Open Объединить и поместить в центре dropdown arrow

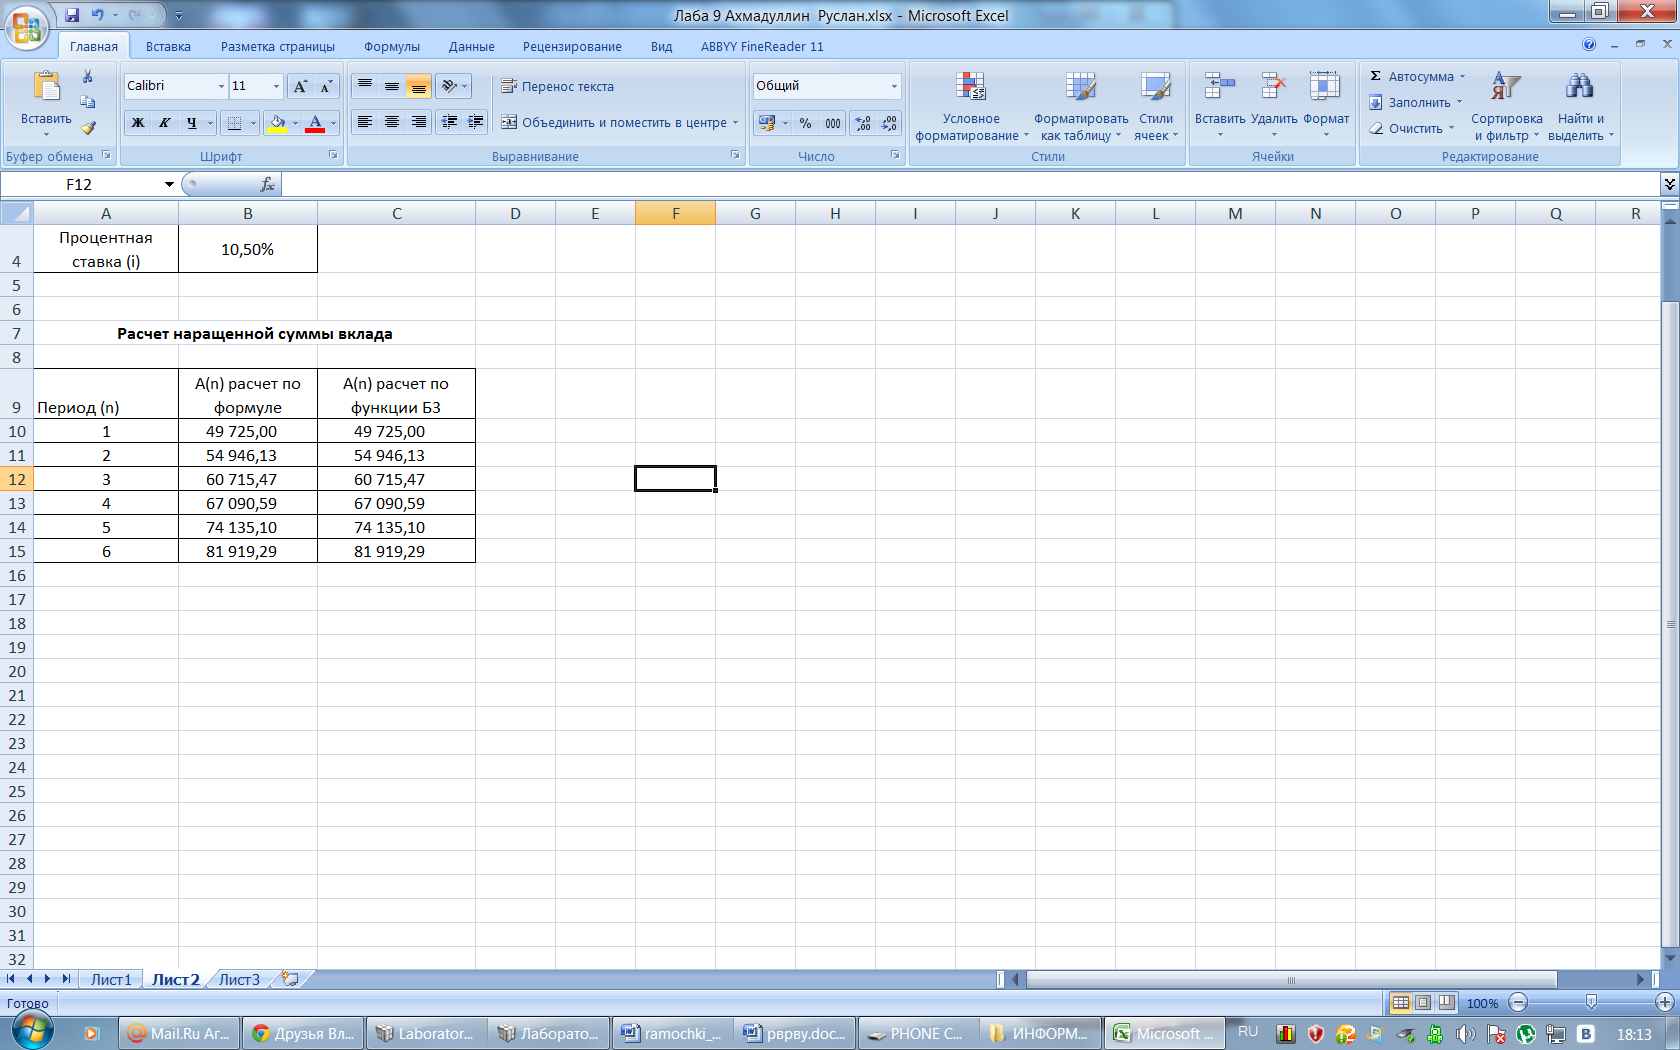point(735,123)
